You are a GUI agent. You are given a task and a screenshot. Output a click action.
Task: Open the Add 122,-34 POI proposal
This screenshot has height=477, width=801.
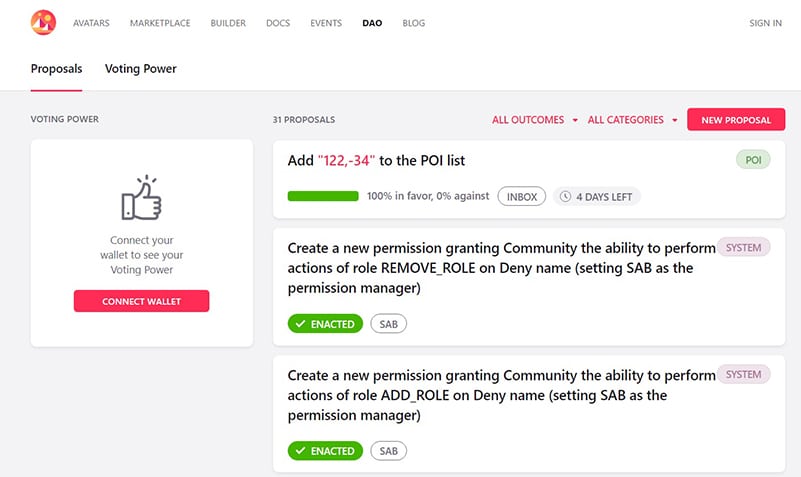click(376, 161)
